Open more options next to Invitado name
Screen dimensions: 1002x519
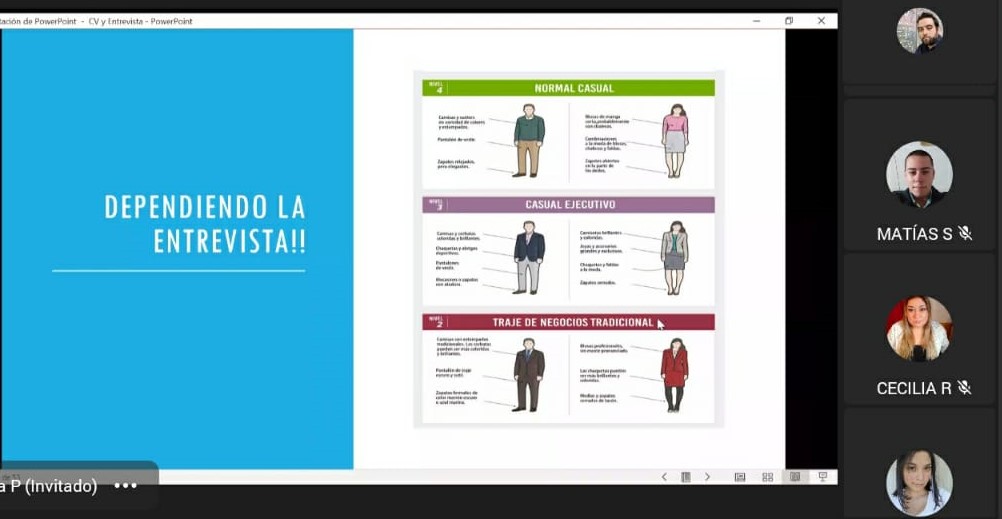(x=125, y=486)
